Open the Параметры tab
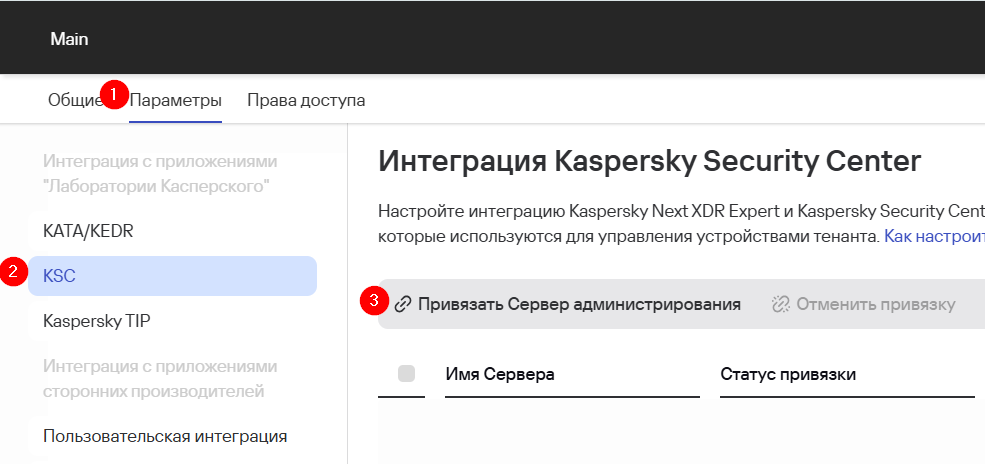The width and height of the screenshot is (985, 464). point(176,101)
